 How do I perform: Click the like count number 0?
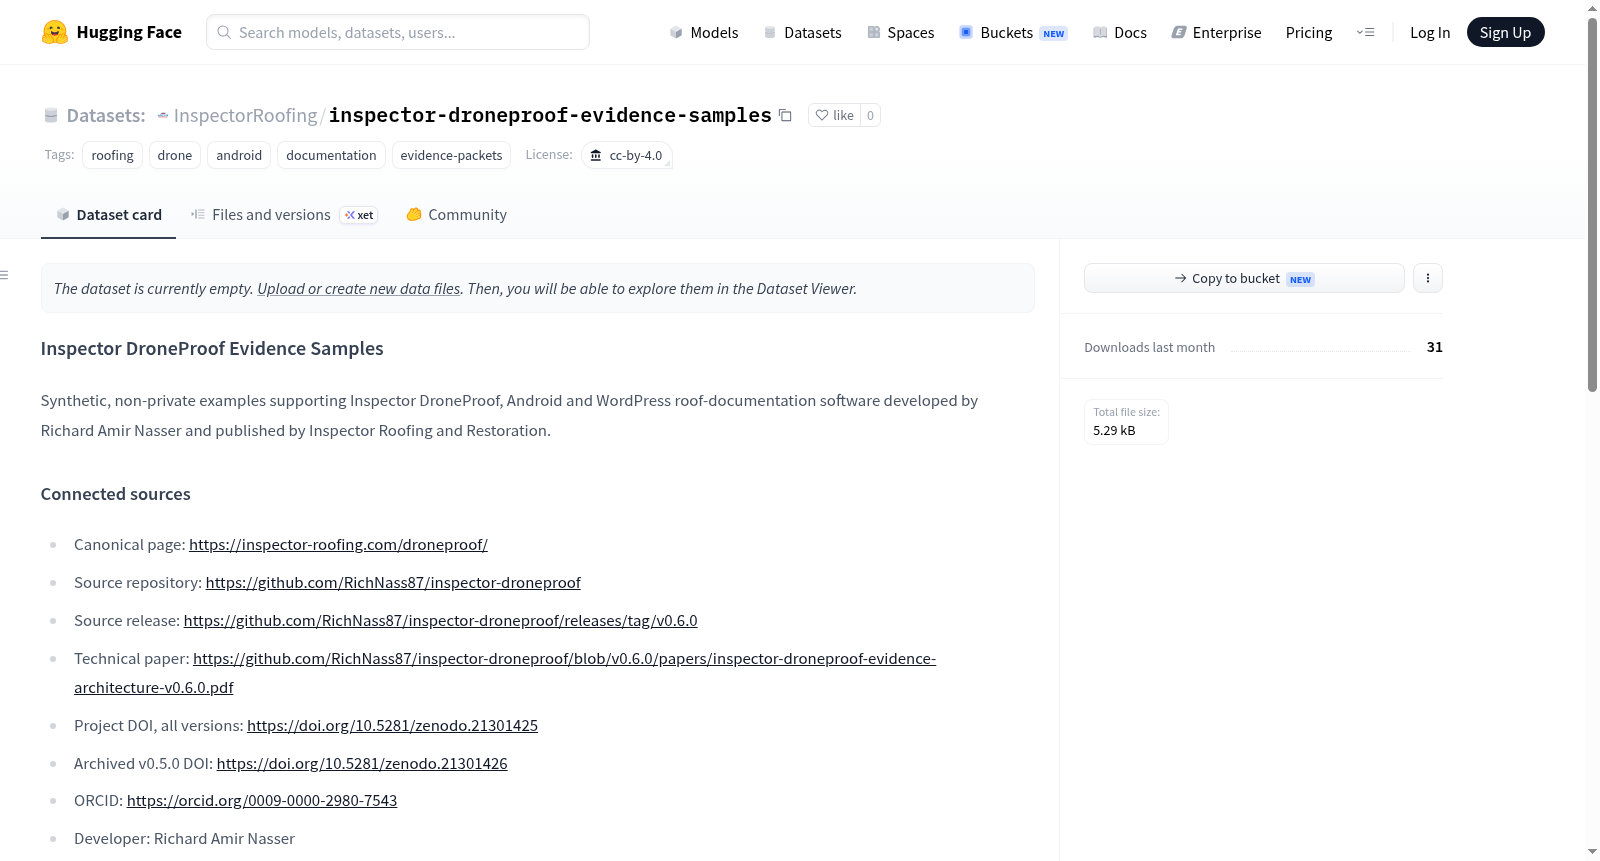coord(870,116)
